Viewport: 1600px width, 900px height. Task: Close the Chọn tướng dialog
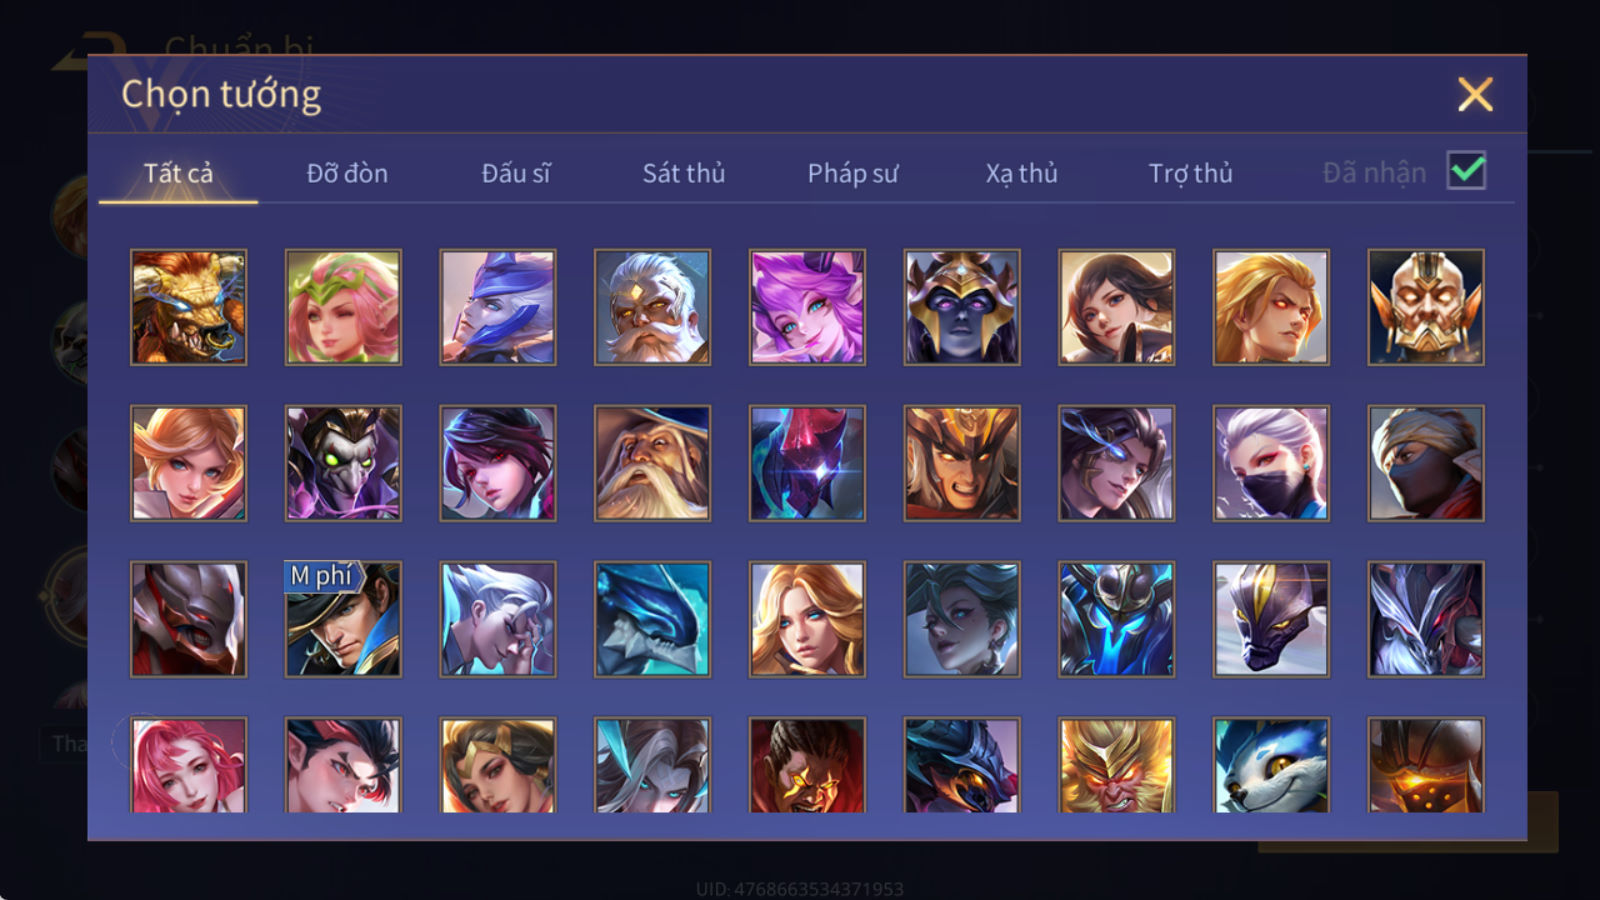click(1475, 94)
